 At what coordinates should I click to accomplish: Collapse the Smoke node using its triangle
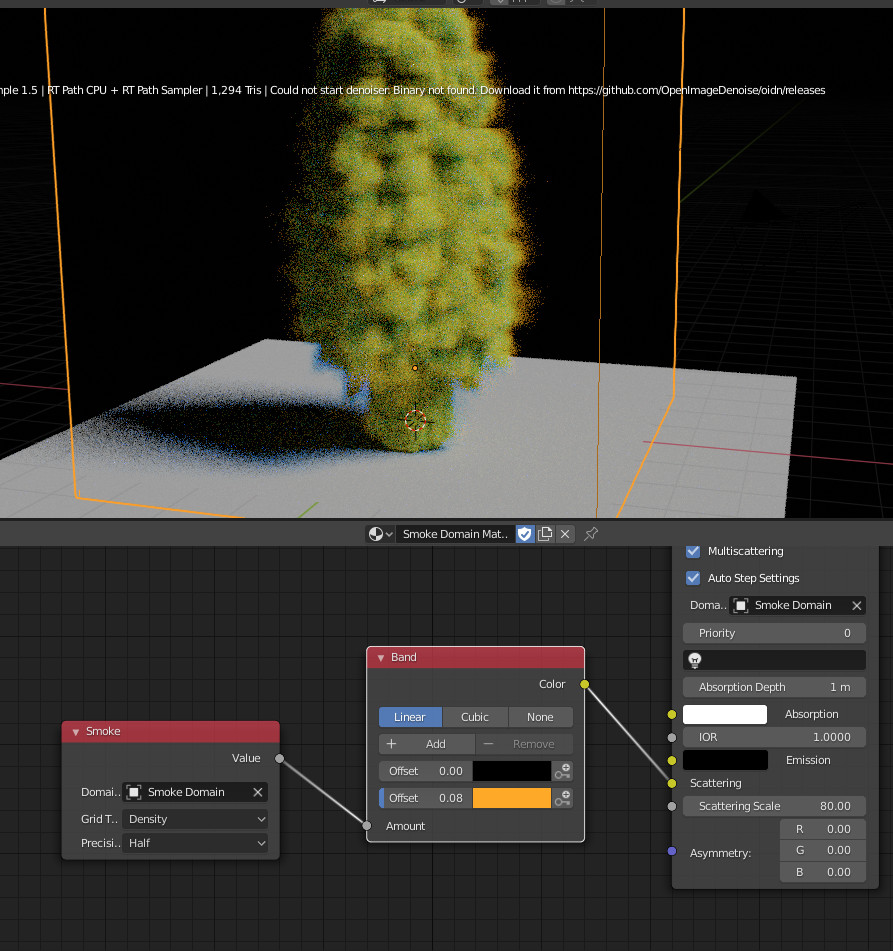click(75, 732)
